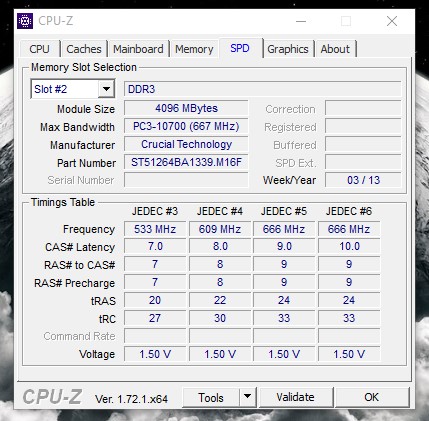This screenshot has height=421, width=429.
Task: Click the Tools button
Action: pos(211,397)
